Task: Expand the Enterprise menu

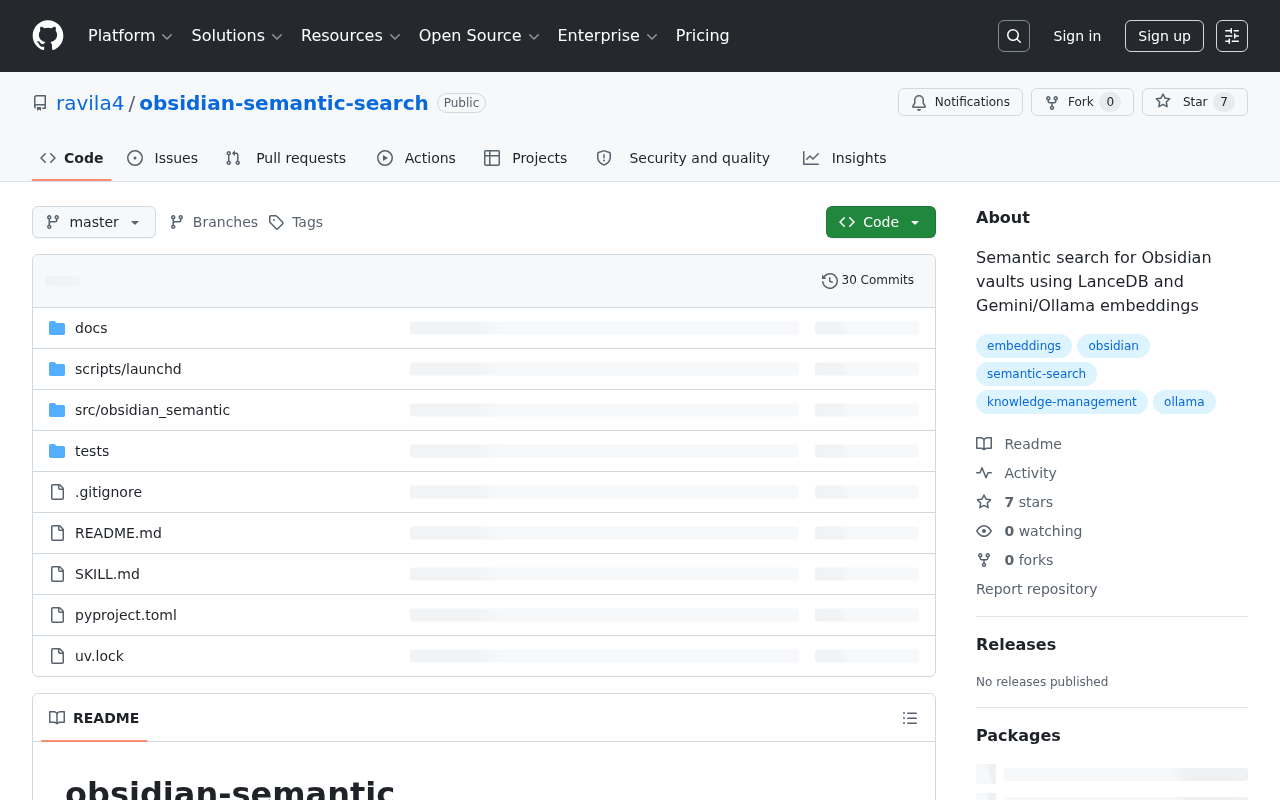Action: [x=608, y=36]
